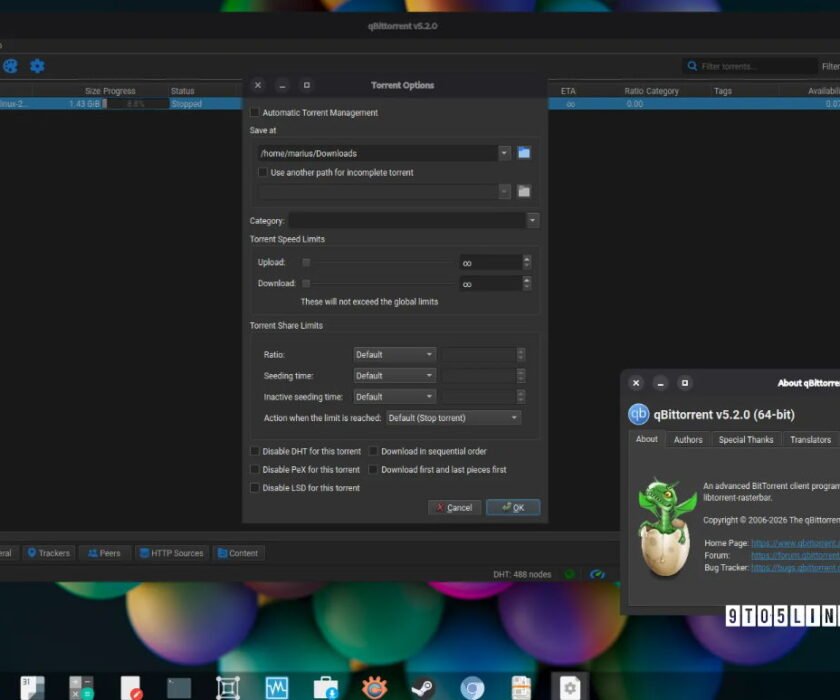
Task: Open the text editor in the dock
Action: [131, 687]
